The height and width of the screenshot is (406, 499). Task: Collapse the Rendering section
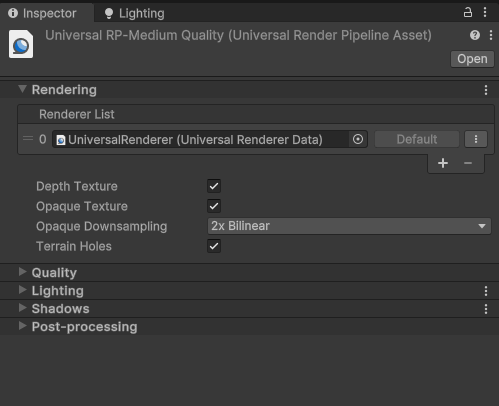click(22, 89)
